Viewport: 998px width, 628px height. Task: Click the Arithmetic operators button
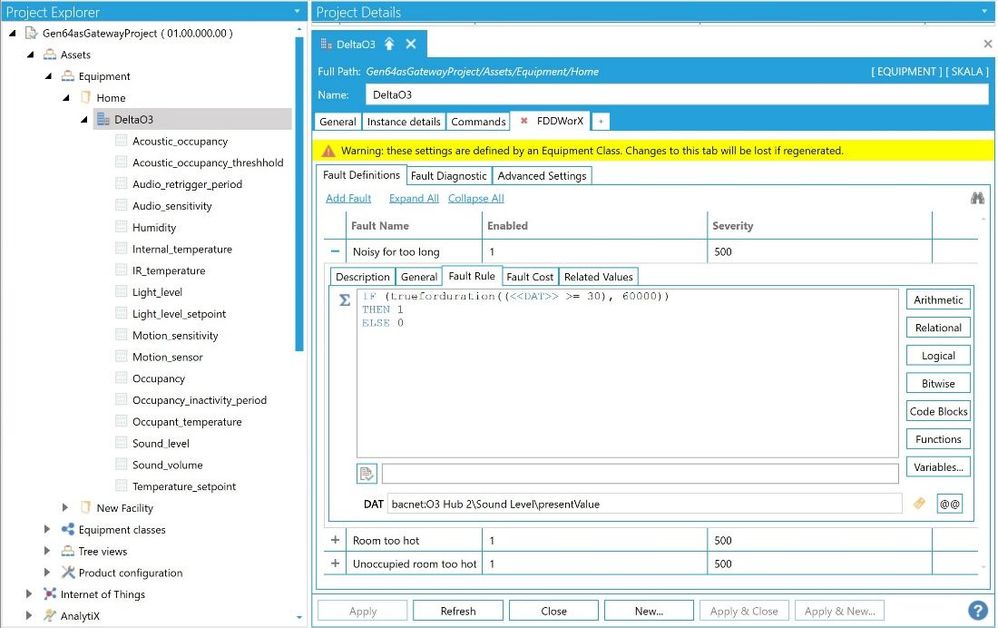click(938, 300)
